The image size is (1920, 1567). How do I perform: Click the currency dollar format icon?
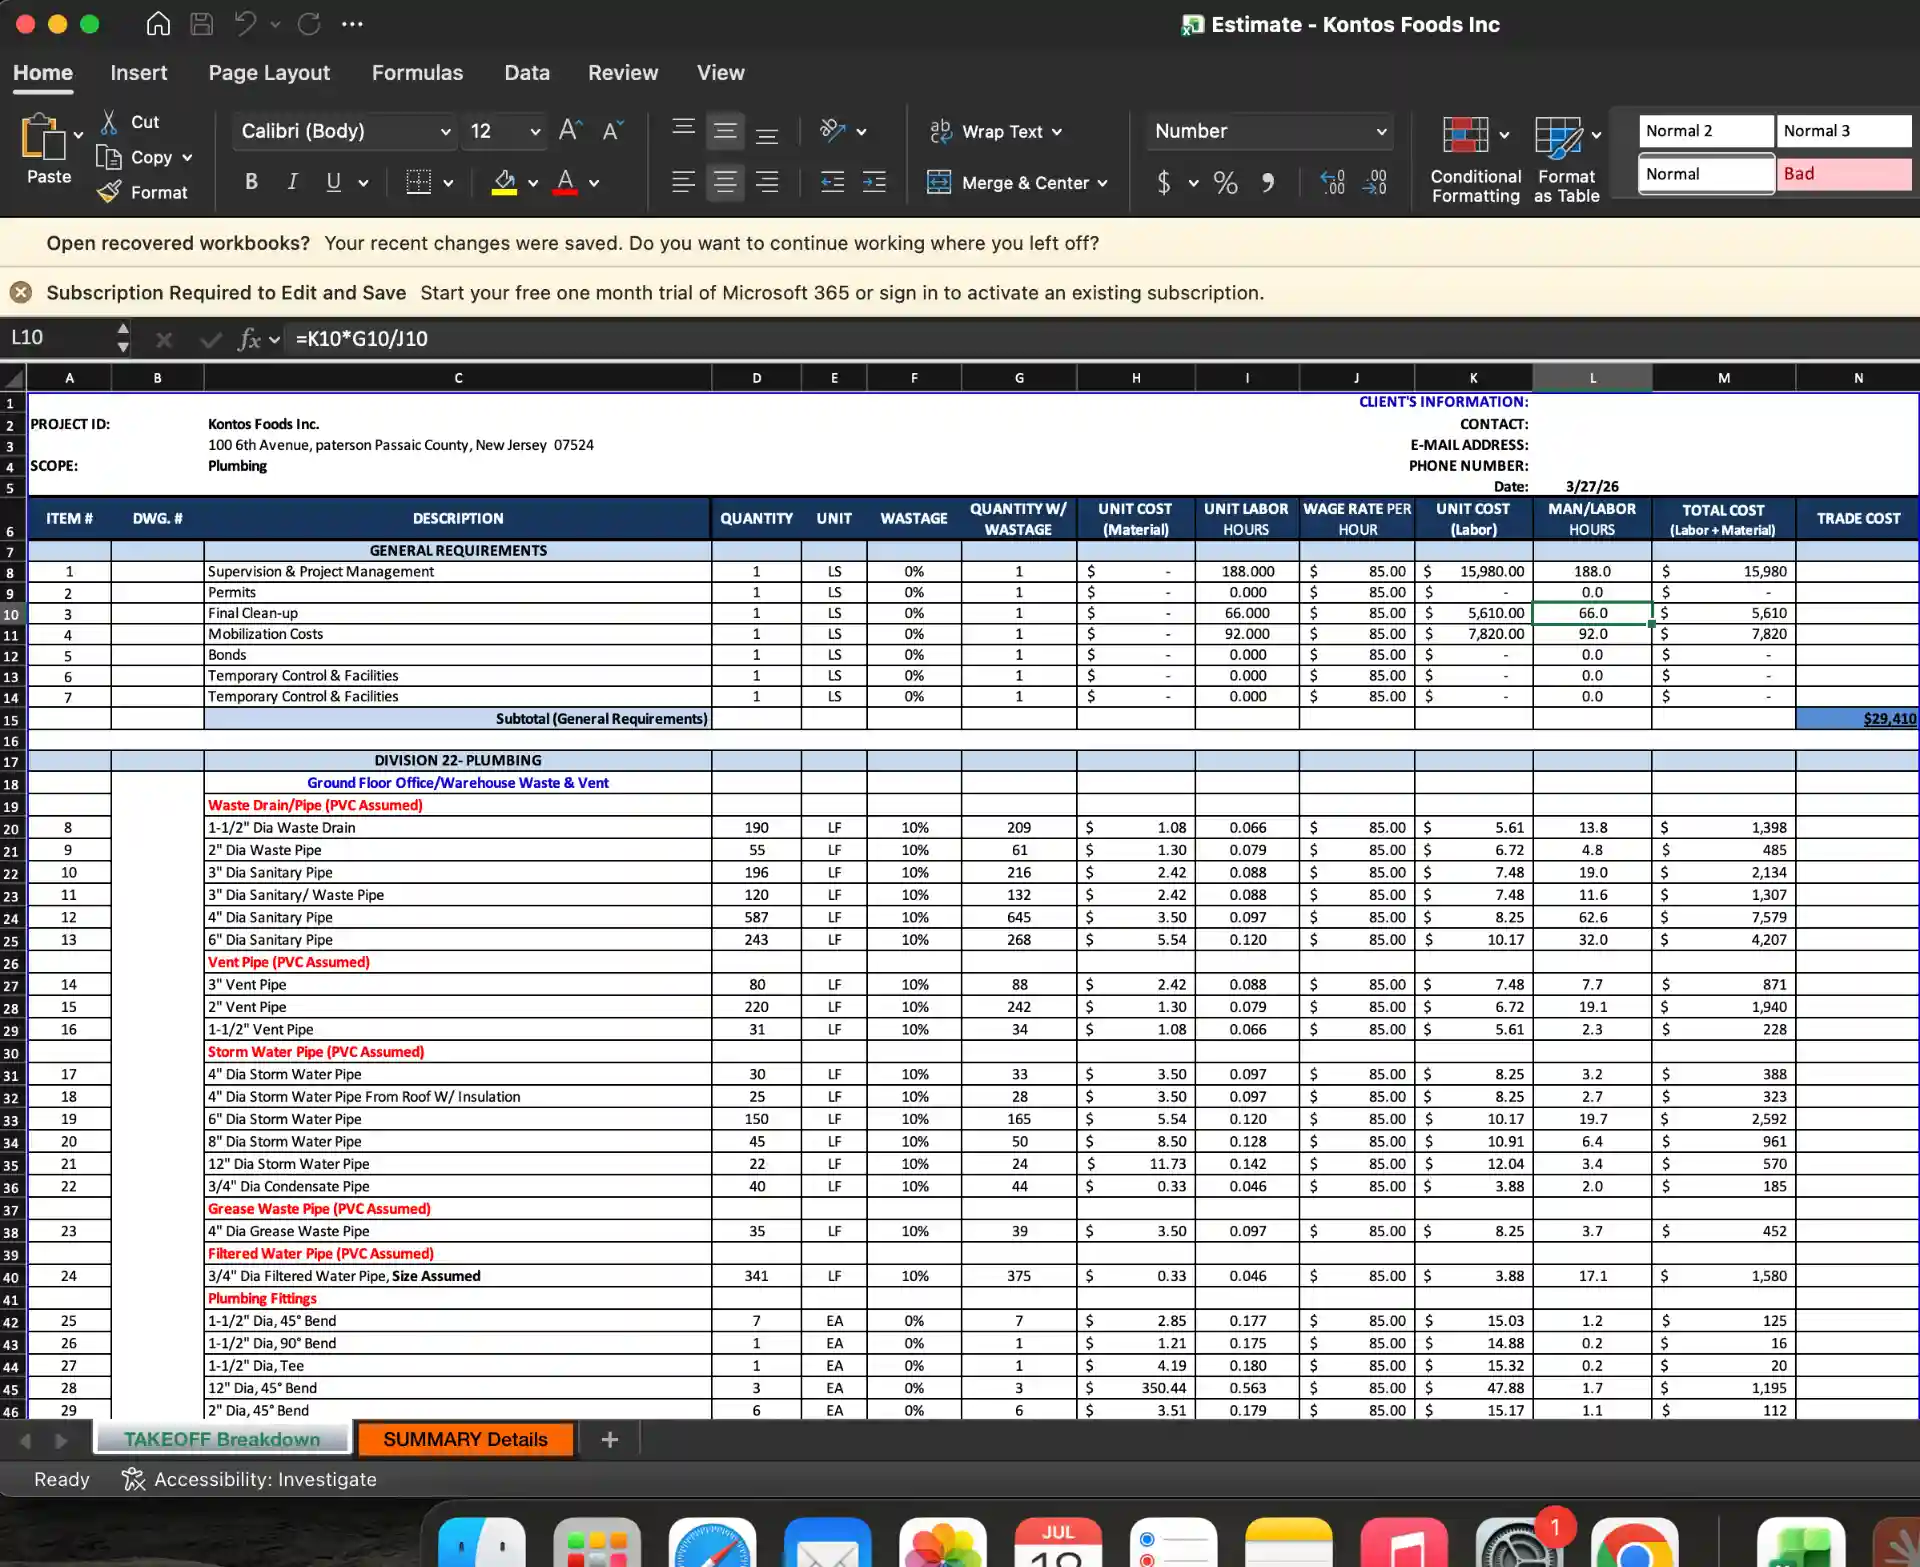[x=1163, y=182]
